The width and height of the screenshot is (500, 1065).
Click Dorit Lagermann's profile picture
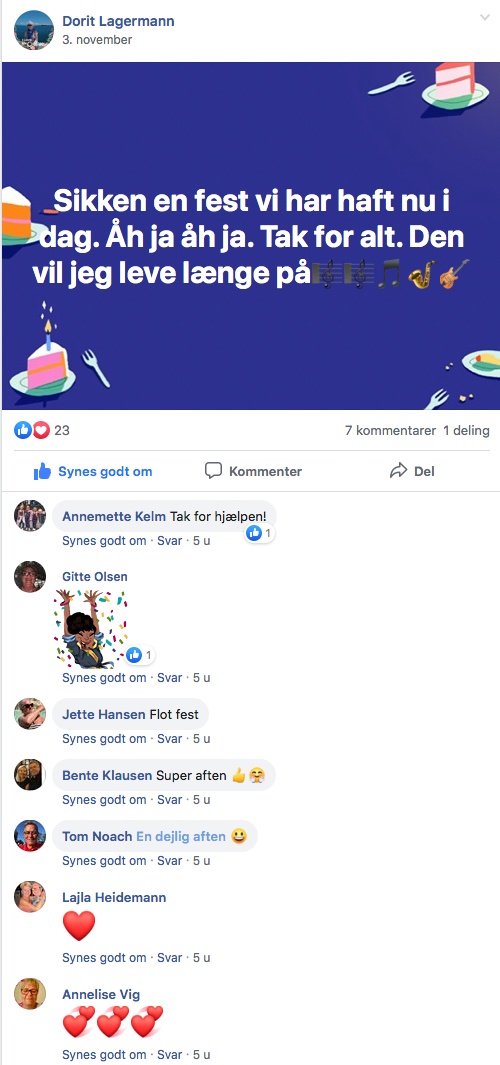click(33, 30)
